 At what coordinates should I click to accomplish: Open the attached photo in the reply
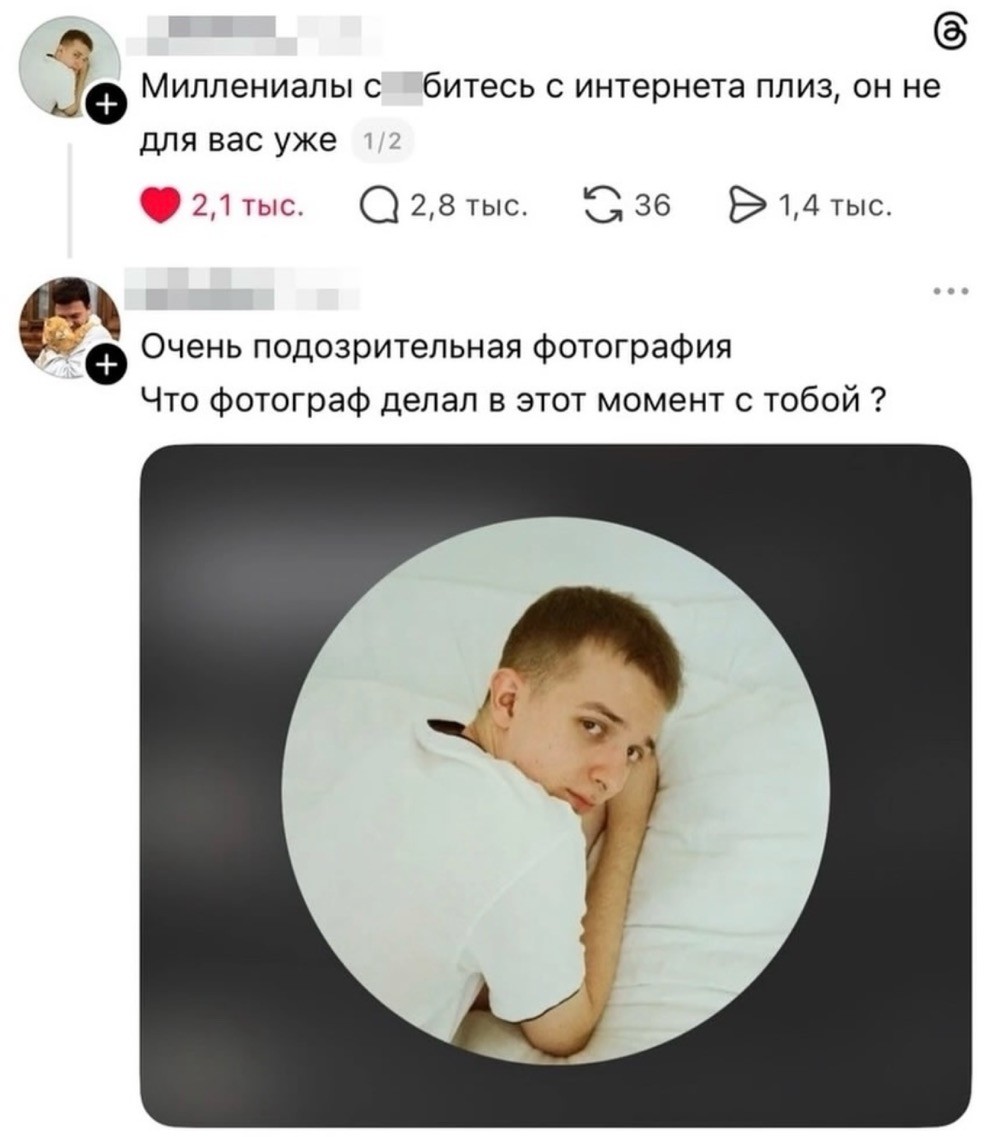(555, 787)
